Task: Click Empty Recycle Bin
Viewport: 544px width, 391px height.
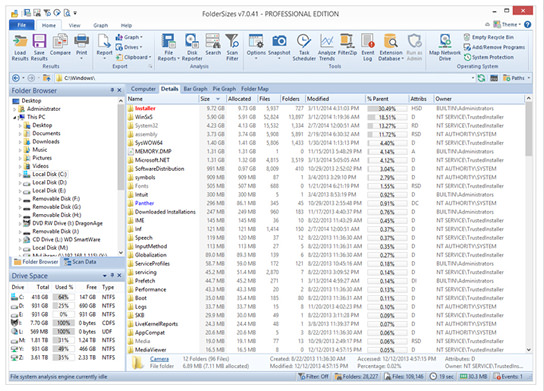Action: point(488,37)
